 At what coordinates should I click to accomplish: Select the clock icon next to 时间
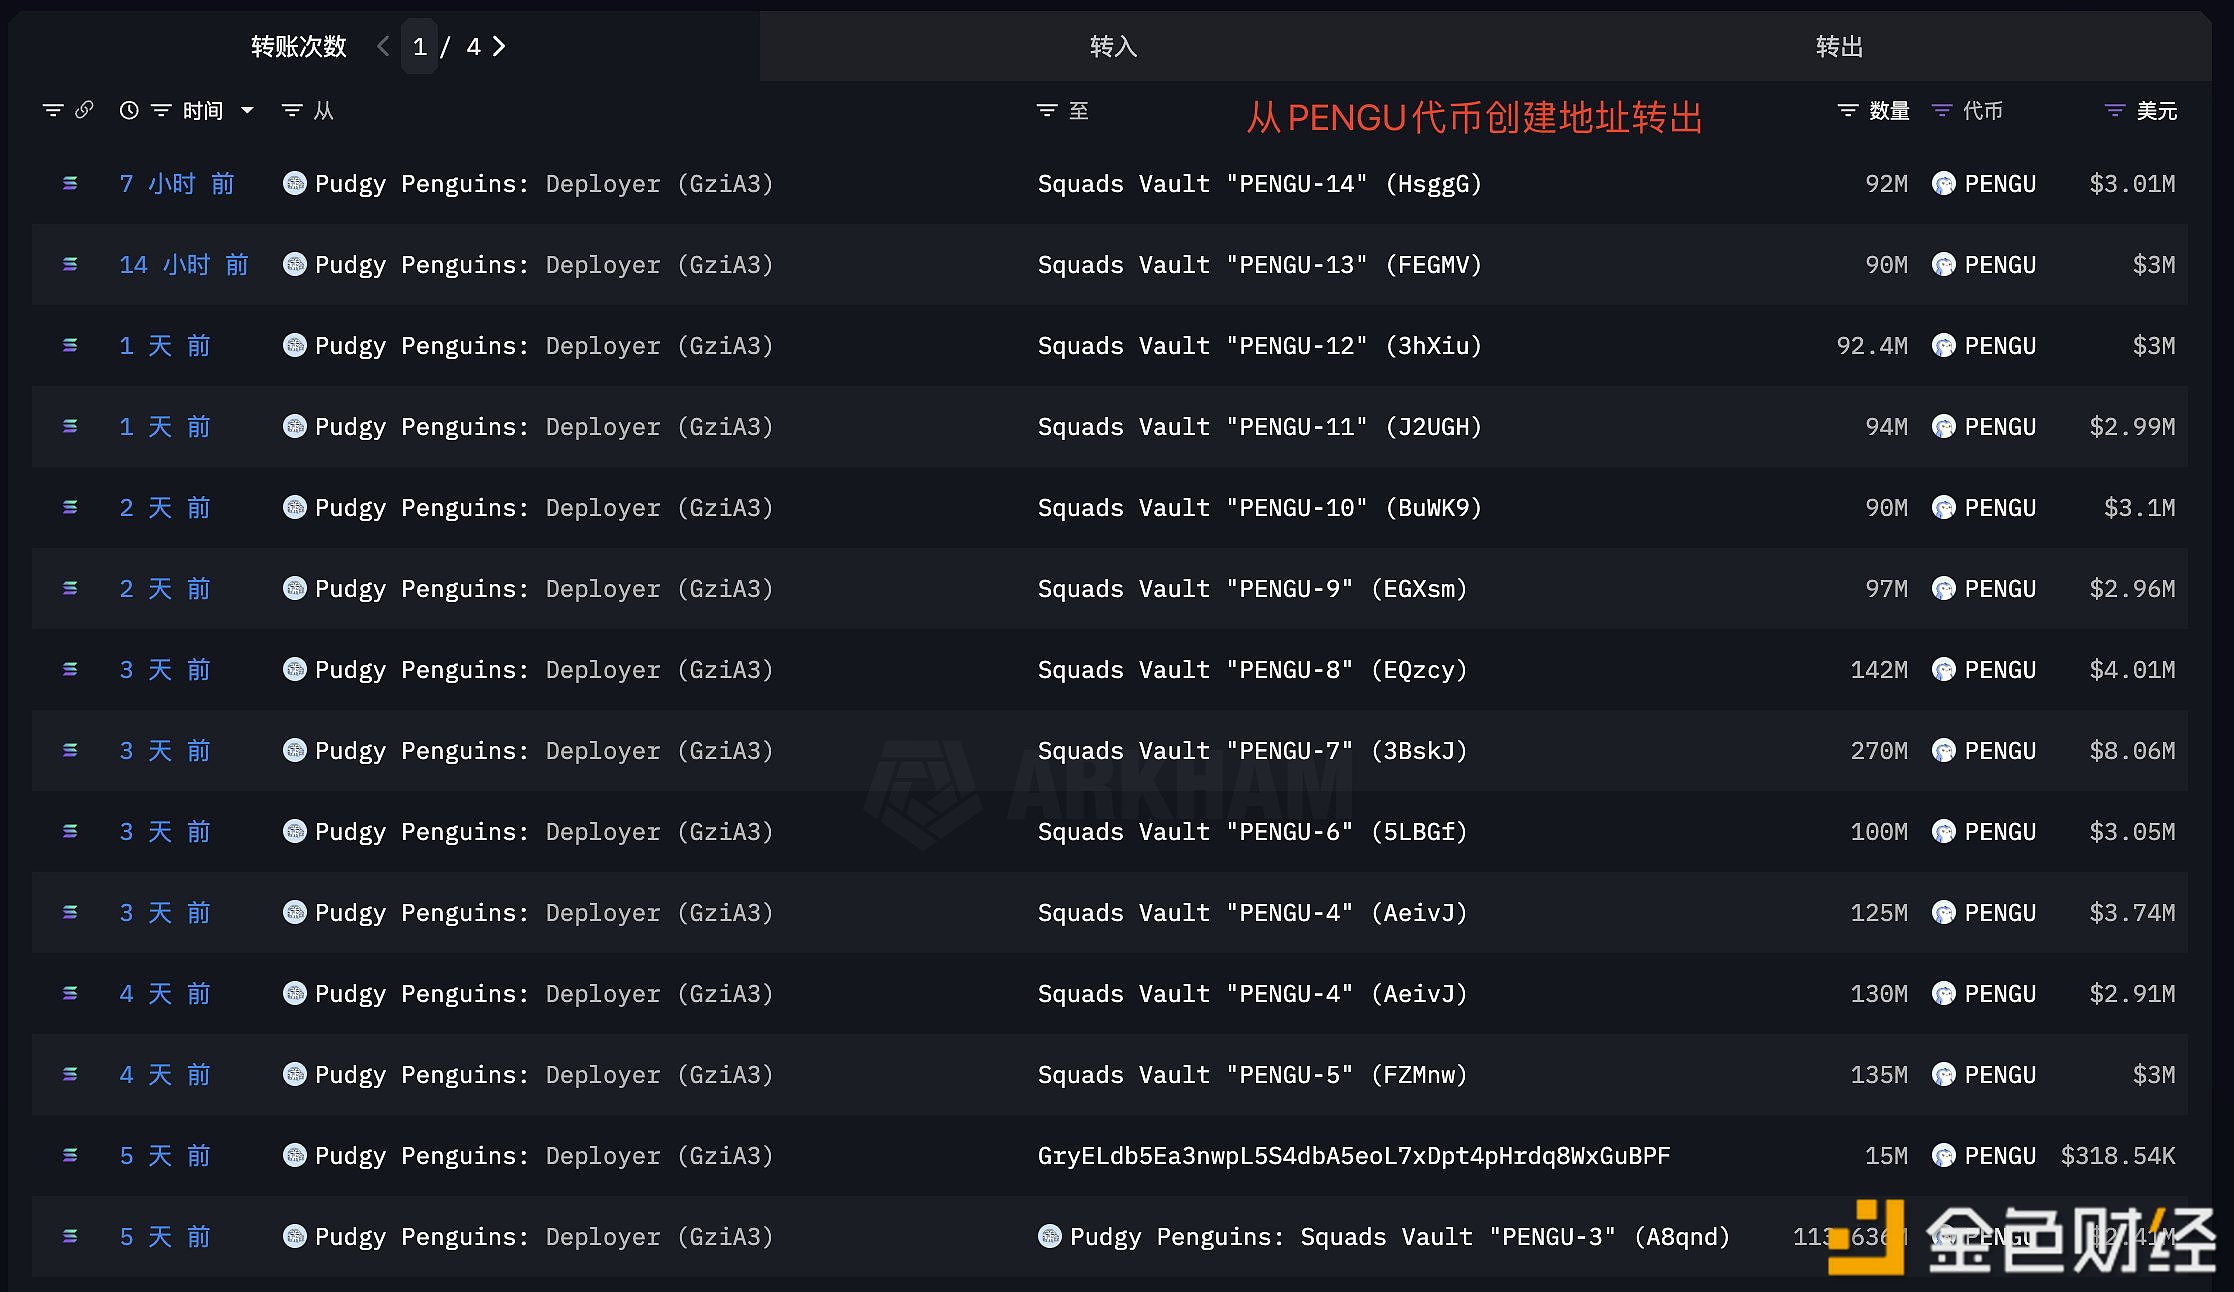[x=128, y=111]
